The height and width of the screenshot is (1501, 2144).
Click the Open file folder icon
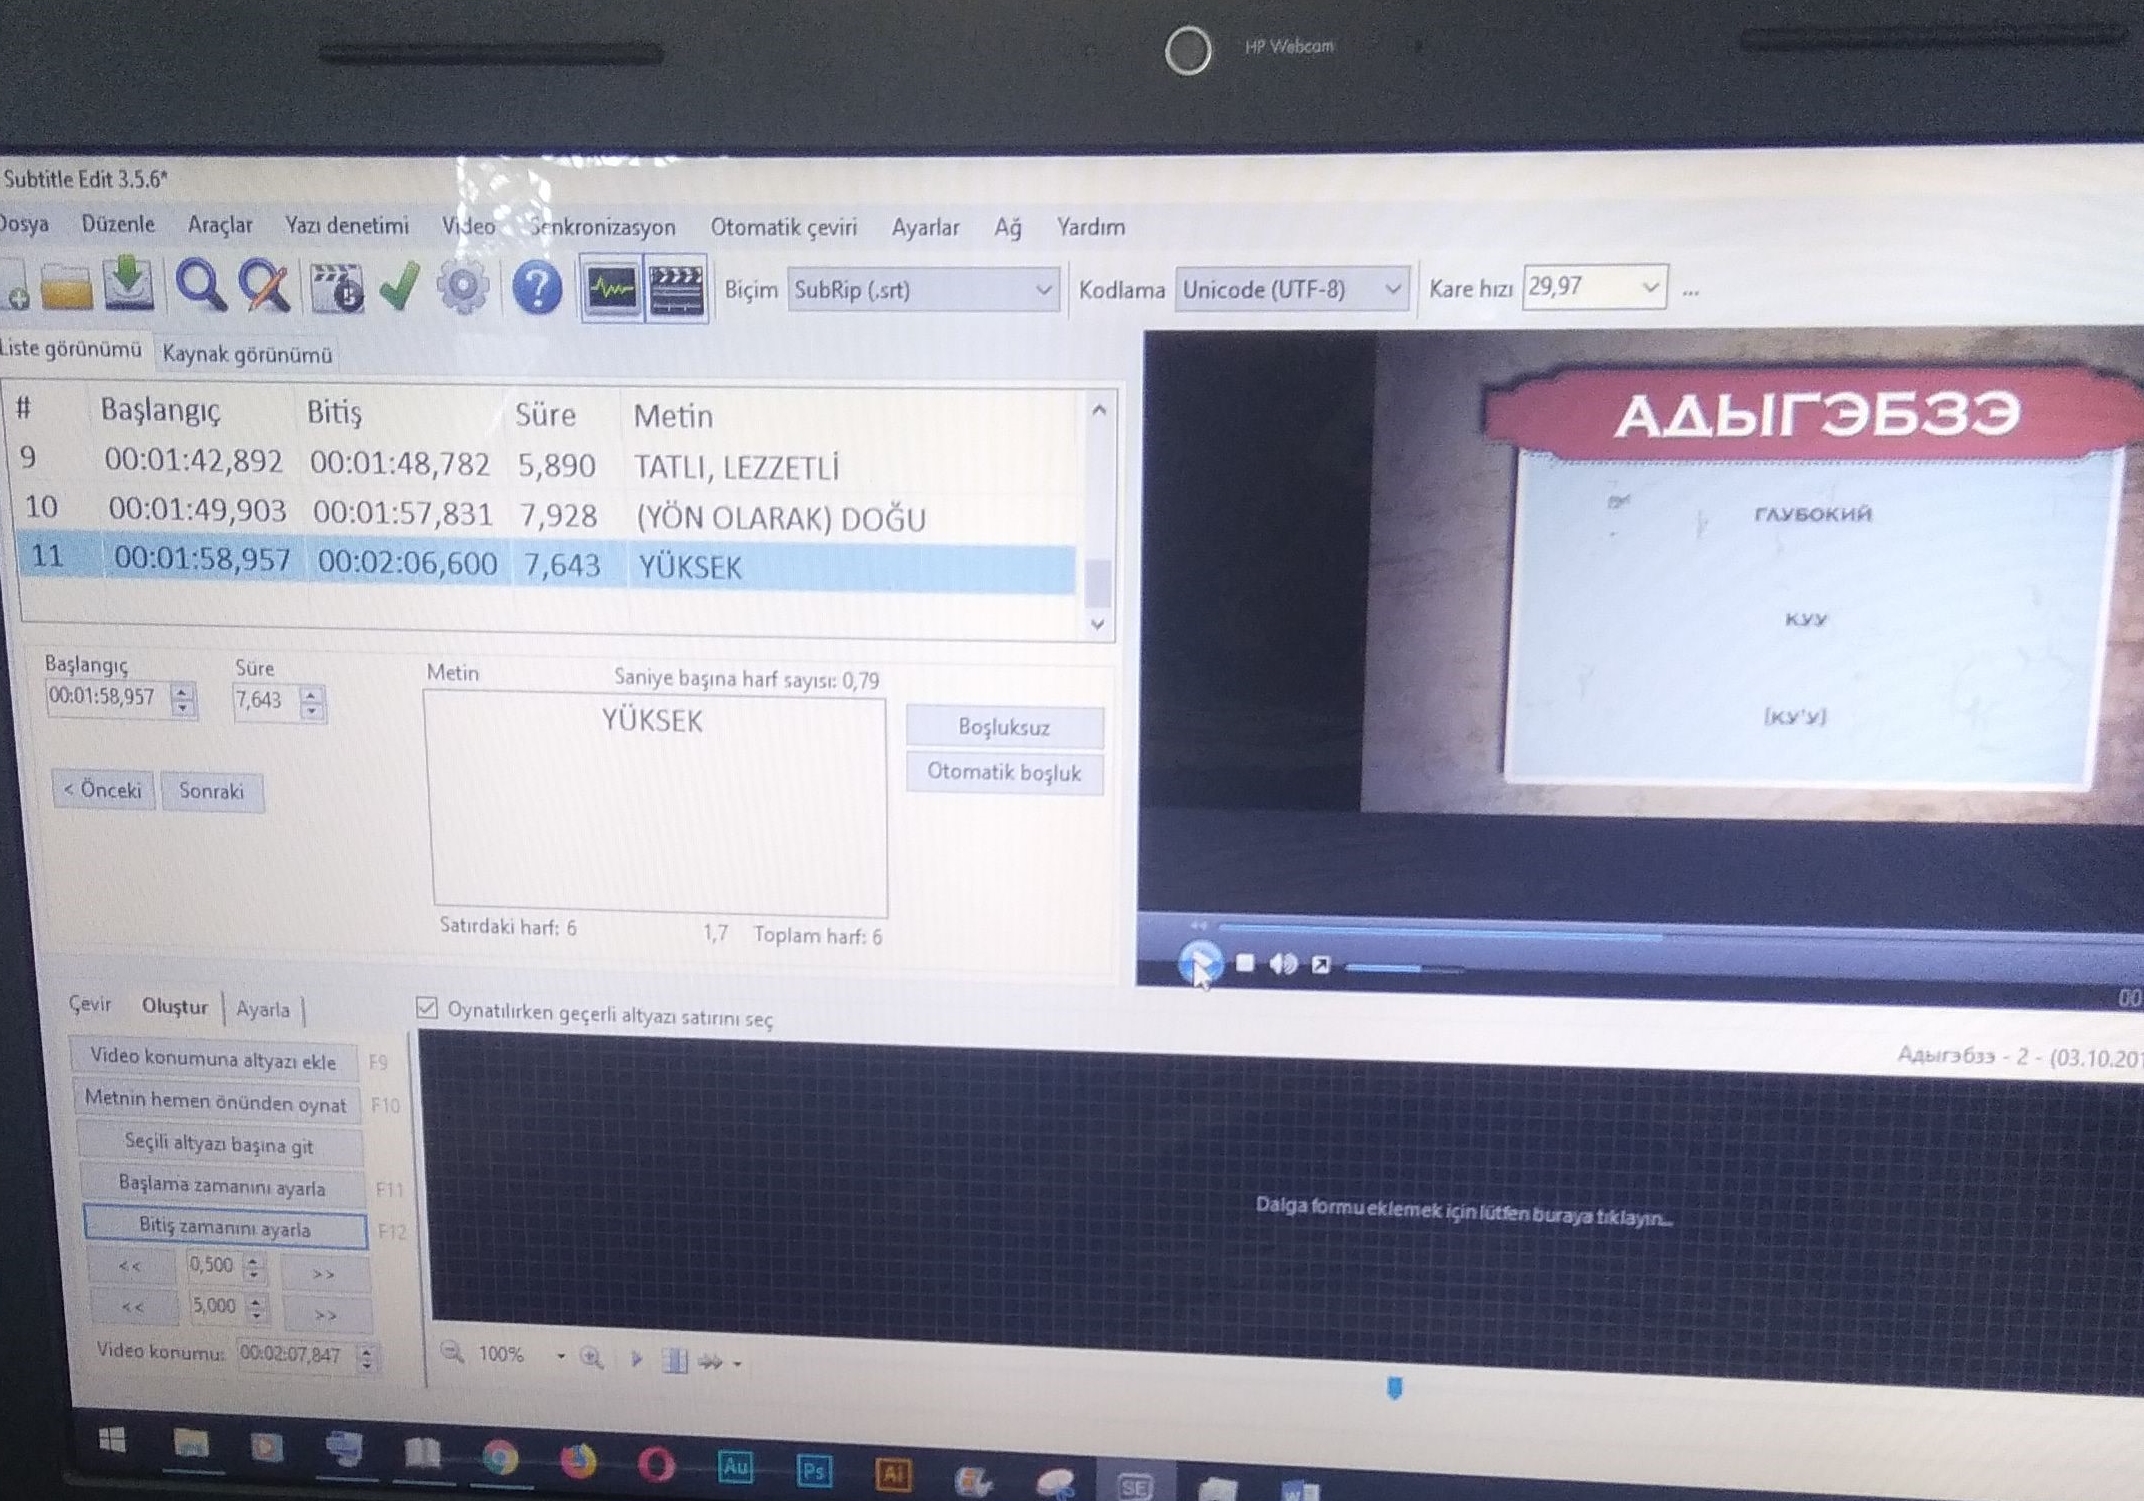66,288
